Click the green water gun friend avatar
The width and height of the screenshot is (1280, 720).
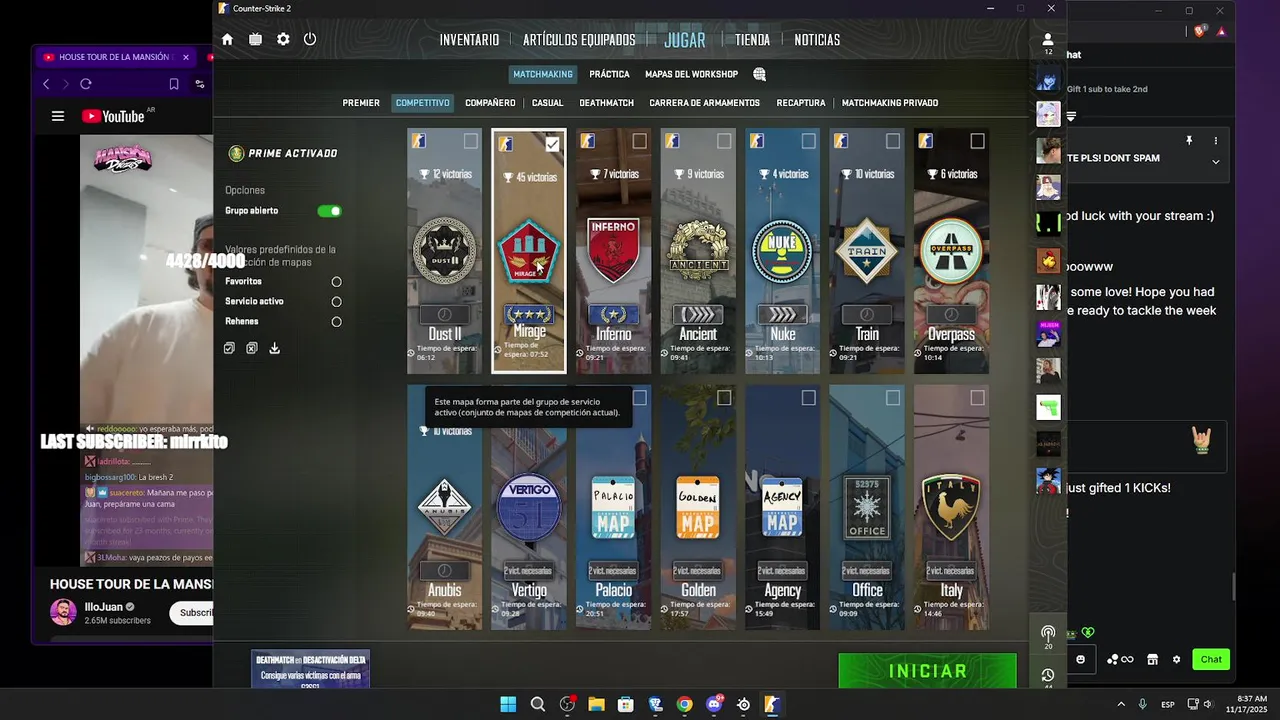pos(1048,407)
